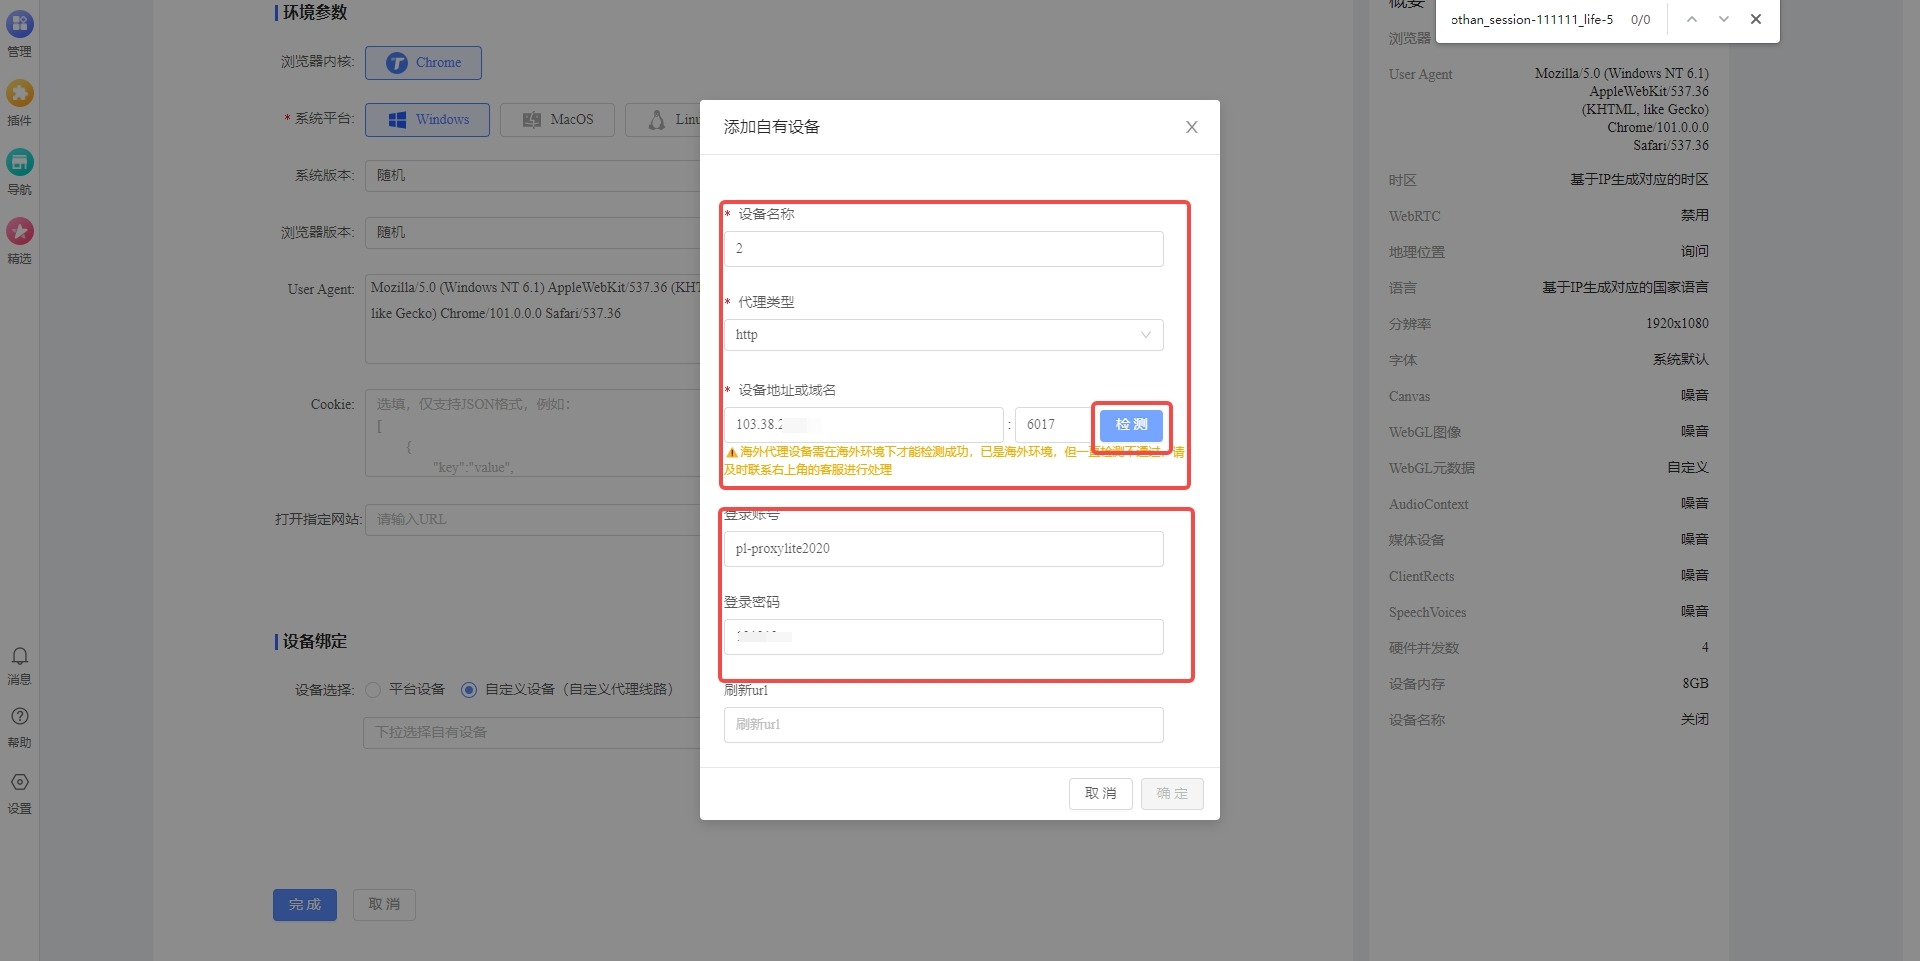The width and height of the screenshot is (1920, 961).
Task: Choose the MacOS platform option
Action: [557, 120]
